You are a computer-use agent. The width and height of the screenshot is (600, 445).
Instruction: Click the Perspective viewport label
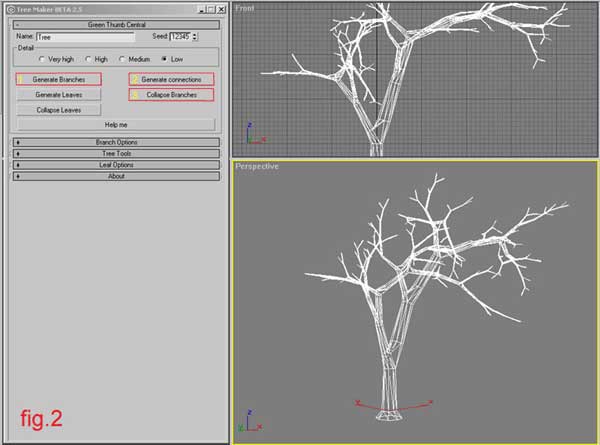[x=256, y=166]
